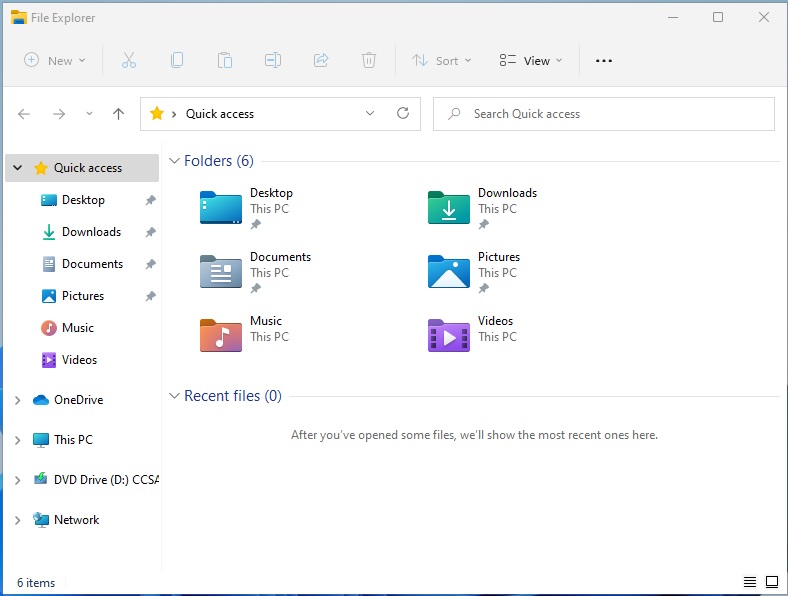
Task: Open the New item menu
Action: click(55, 61)
